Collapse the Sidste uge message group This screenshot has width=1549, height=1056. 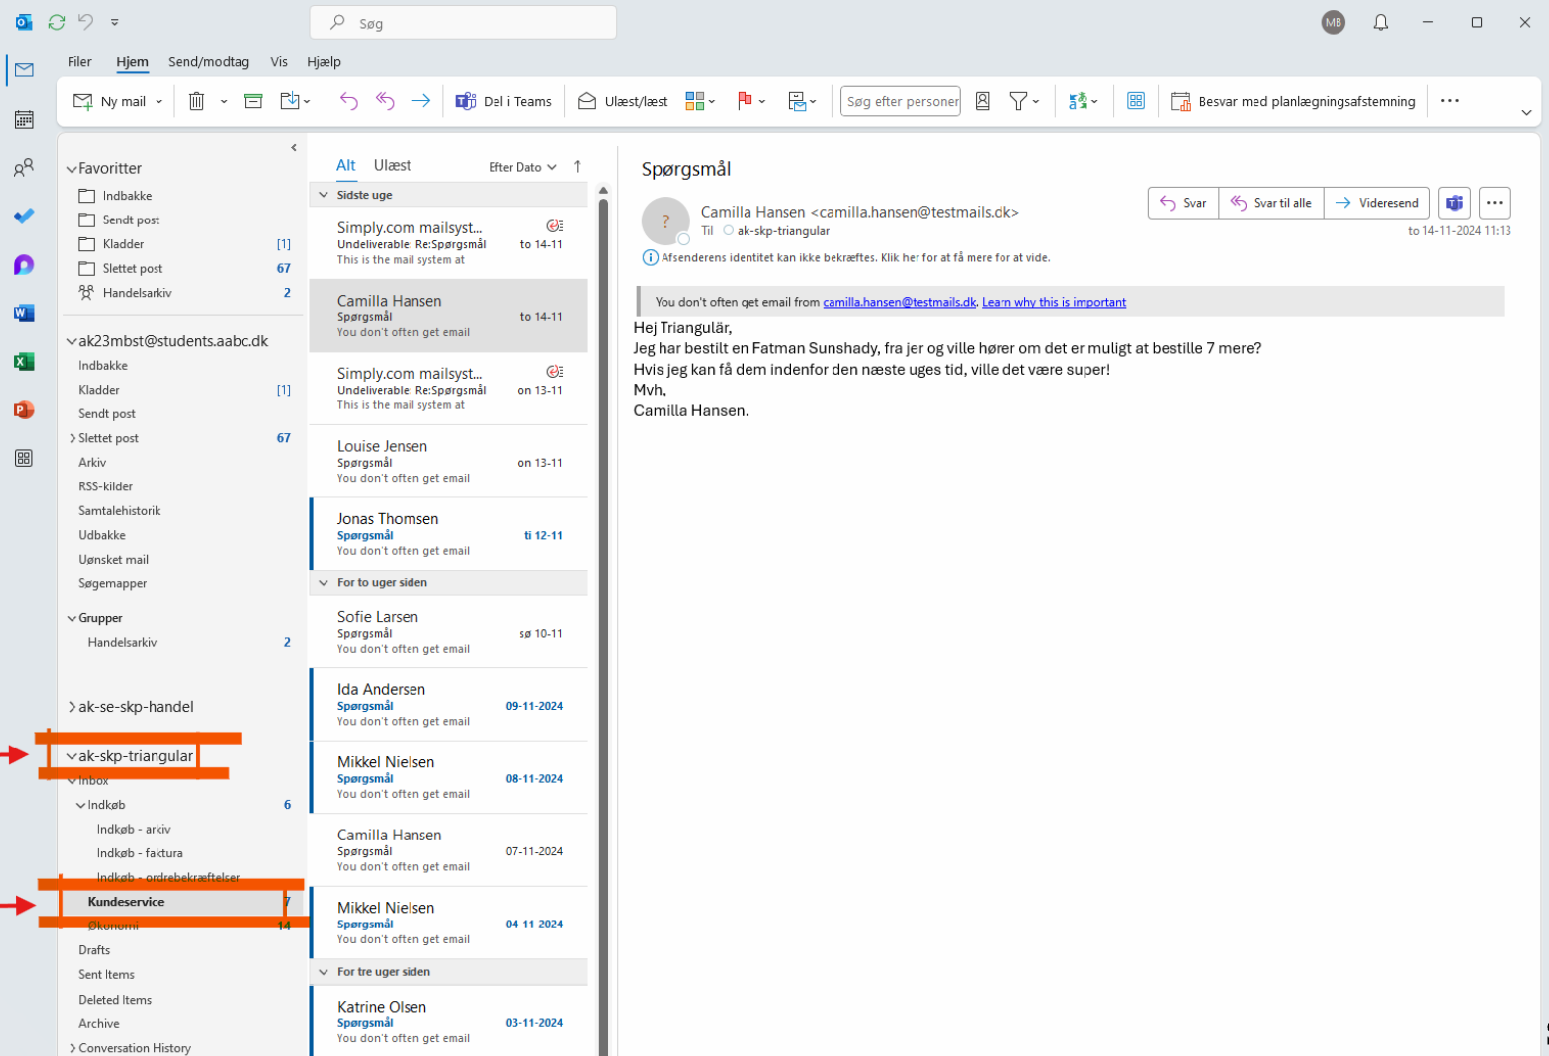click(x=323, y=195)
